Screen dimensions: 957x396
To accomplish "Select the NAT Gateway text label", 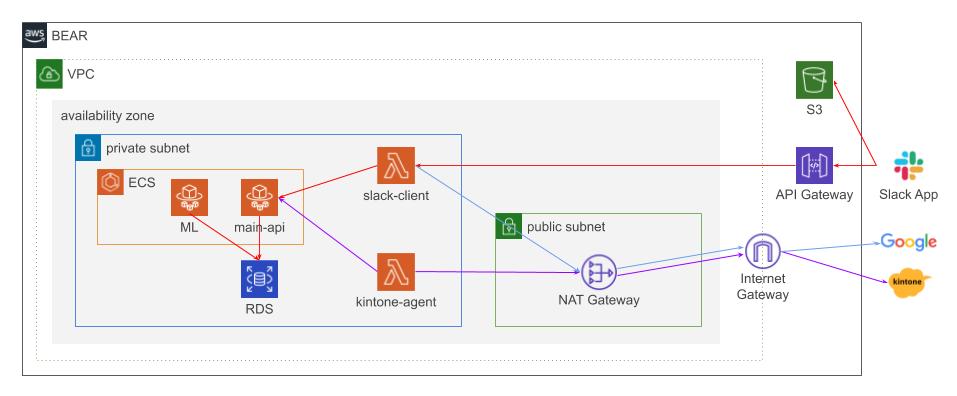I will pyautogui.click(x=599, y=300).
